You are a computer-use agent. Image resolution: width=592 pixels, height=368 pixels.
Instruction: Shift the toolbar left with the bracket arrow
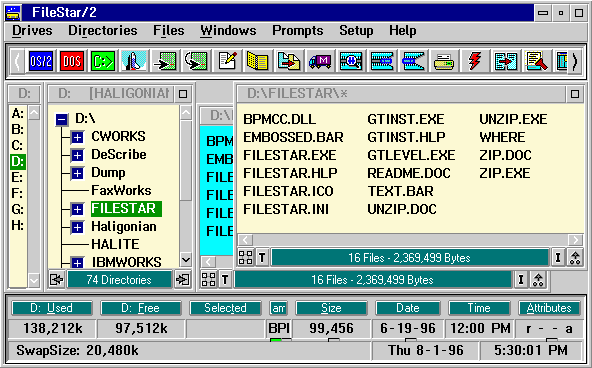(x=17, y=61)
